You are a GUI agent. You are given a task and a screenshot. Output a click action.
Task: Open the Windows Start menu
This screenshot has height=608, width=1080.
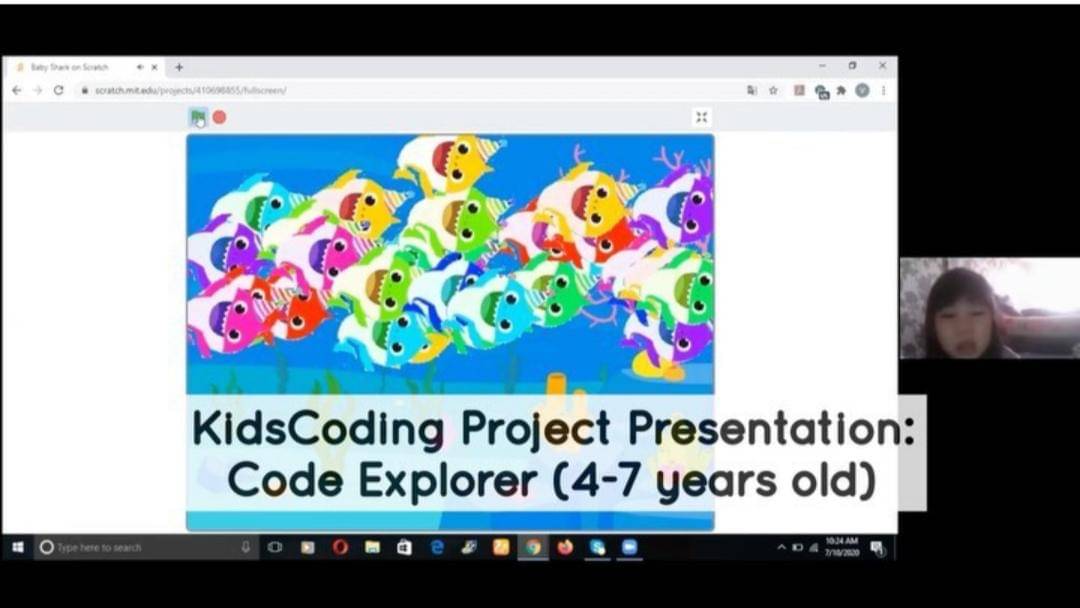tap(17, 547)
